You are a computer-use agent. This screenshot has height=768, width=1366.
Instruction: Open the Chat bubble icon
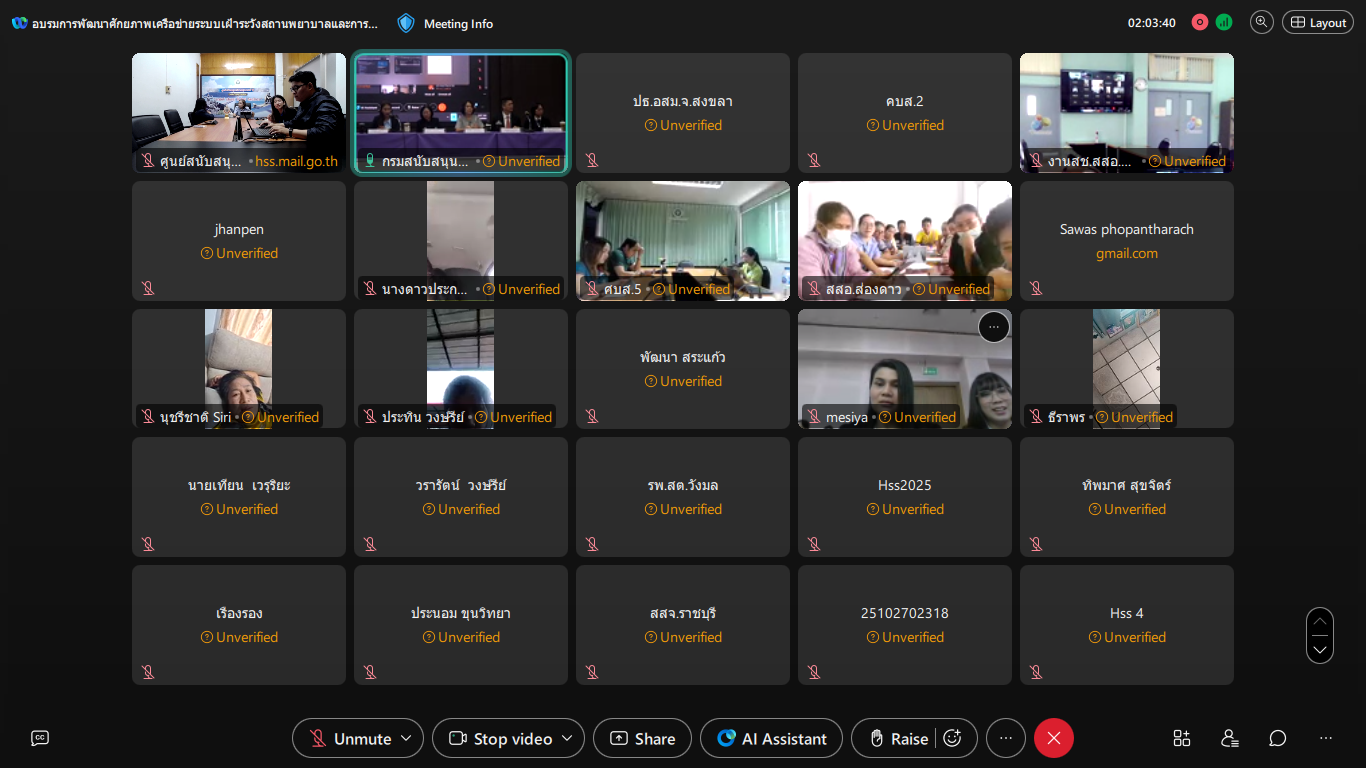click(1278, 738)
